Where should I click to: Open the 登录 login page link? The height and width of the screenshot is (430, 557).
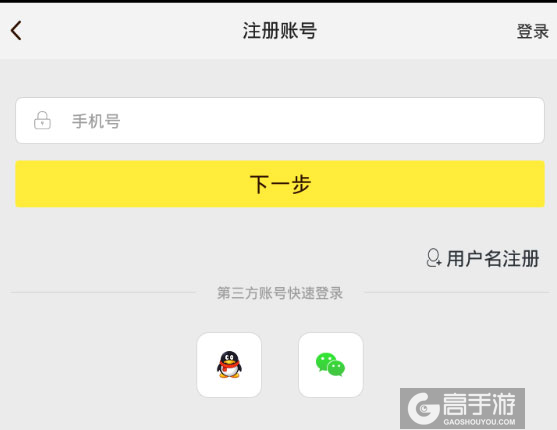[532, 31]
